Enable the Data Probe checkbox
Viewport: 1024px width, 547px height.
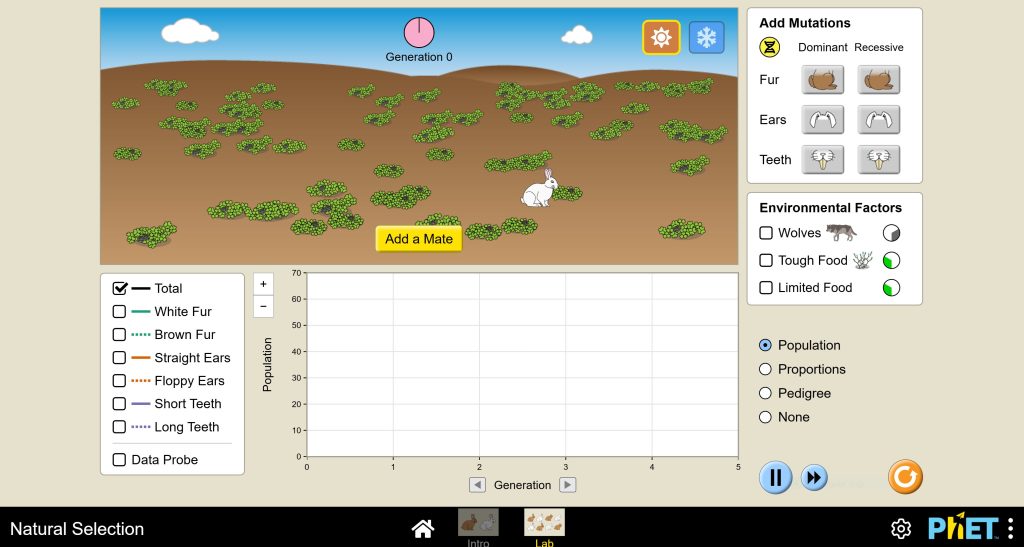pyautogui.click(x=119, y=460)
